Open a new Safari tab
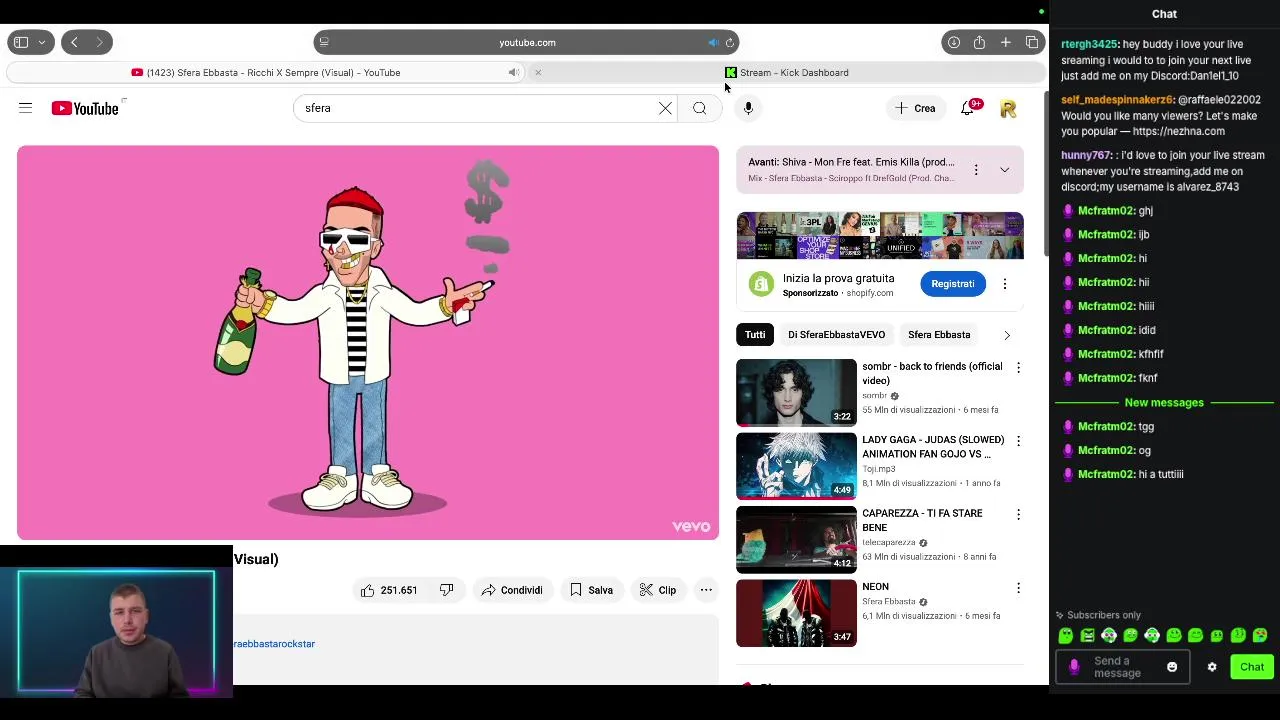This screenshot has height=720, width=1280. point(1005,42)
